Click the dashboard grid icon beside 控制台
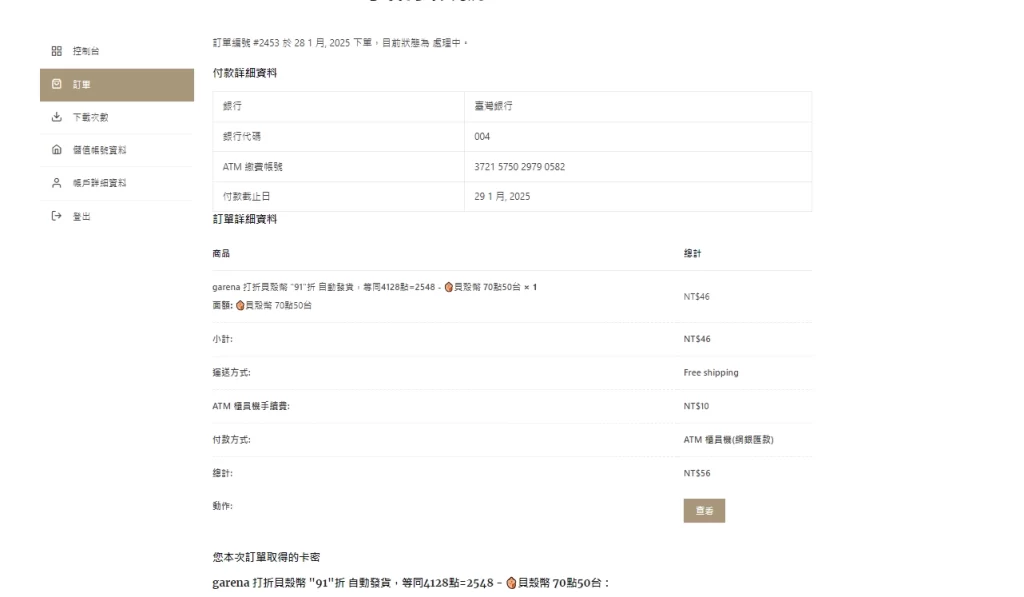This screenshot has height=597, width=1024. pos(55,50)
